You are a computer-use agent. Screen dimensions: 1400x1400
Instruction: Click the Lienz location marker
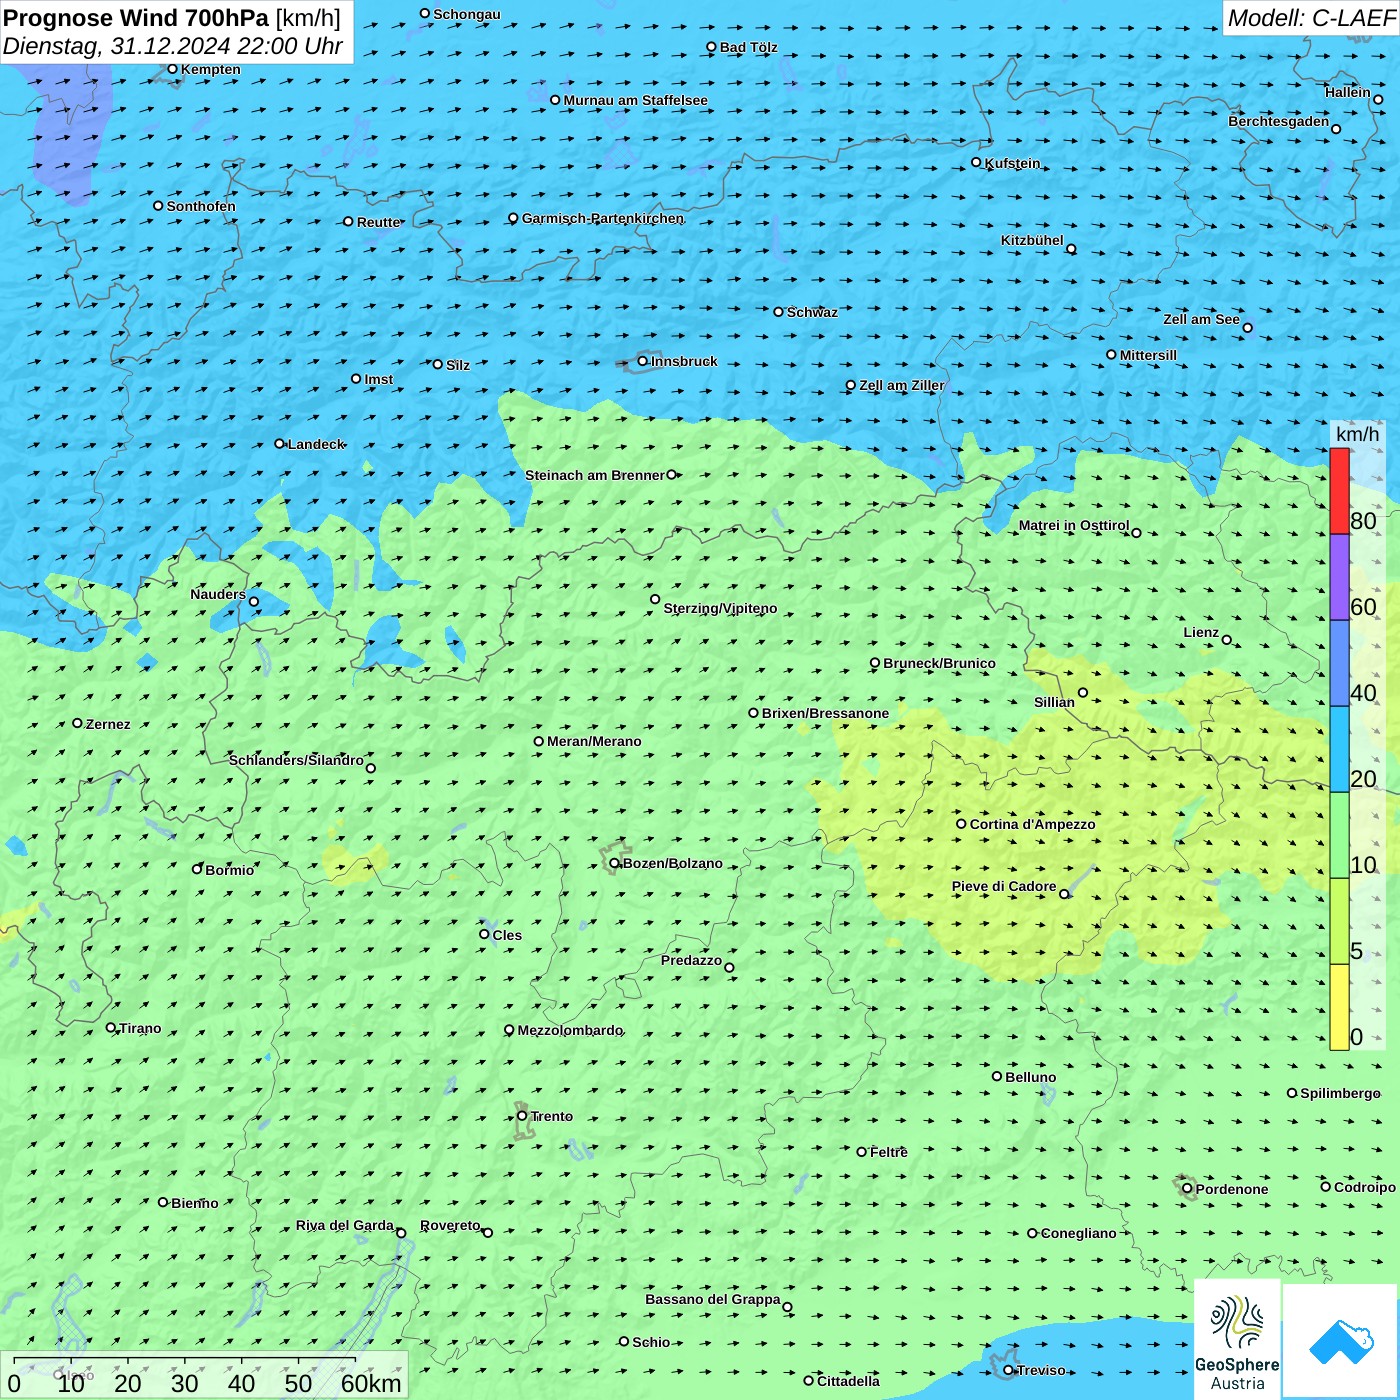click(1227, 640)
